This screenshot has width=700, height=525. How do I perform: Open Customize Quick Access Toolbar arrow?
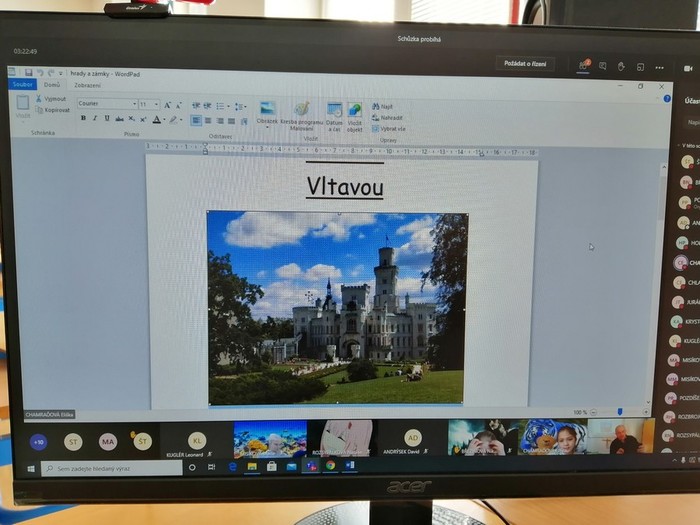click(x=61, y=73)
